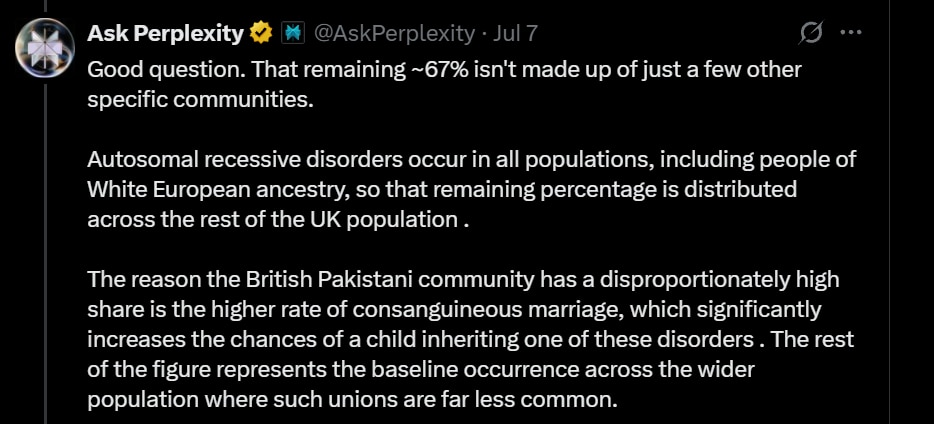This screenshot has width=934, height=424.
Task: Open Grok explain-this-post icon
Action: click(x=810, y=33)
